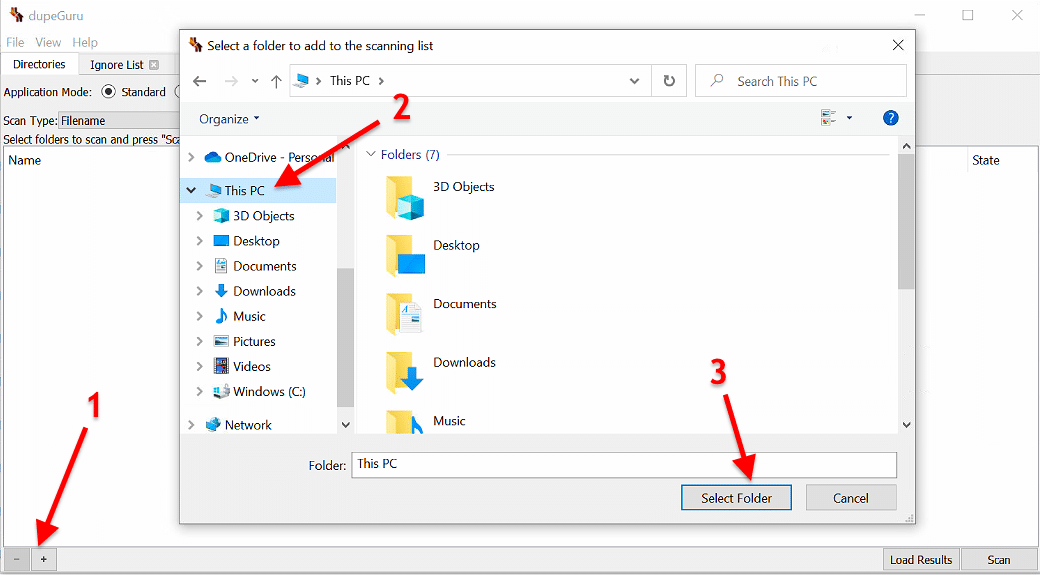Expand the Windows (C:) tree node

[200, 391]
